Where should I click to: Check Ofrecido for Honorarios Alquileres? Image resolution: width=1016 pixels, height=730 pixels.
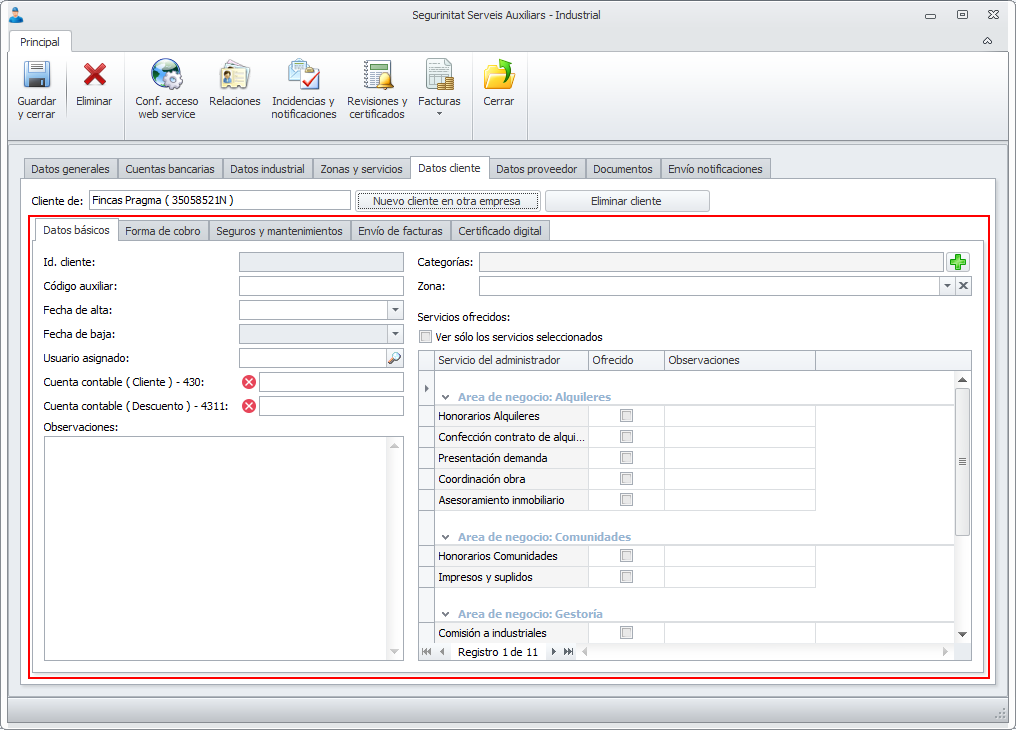pyautogui.click(x=627, y=416)
